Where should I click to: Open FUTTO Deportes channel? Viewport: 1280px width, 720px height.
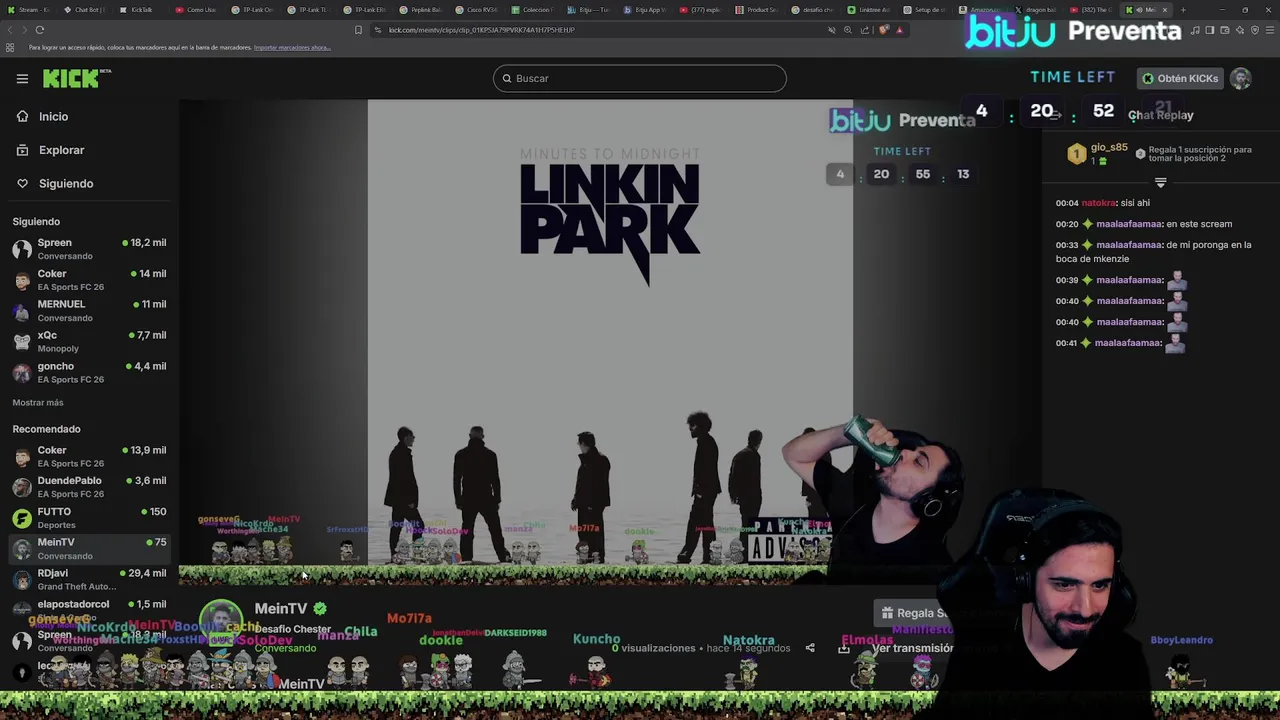[x=90, y=518]
